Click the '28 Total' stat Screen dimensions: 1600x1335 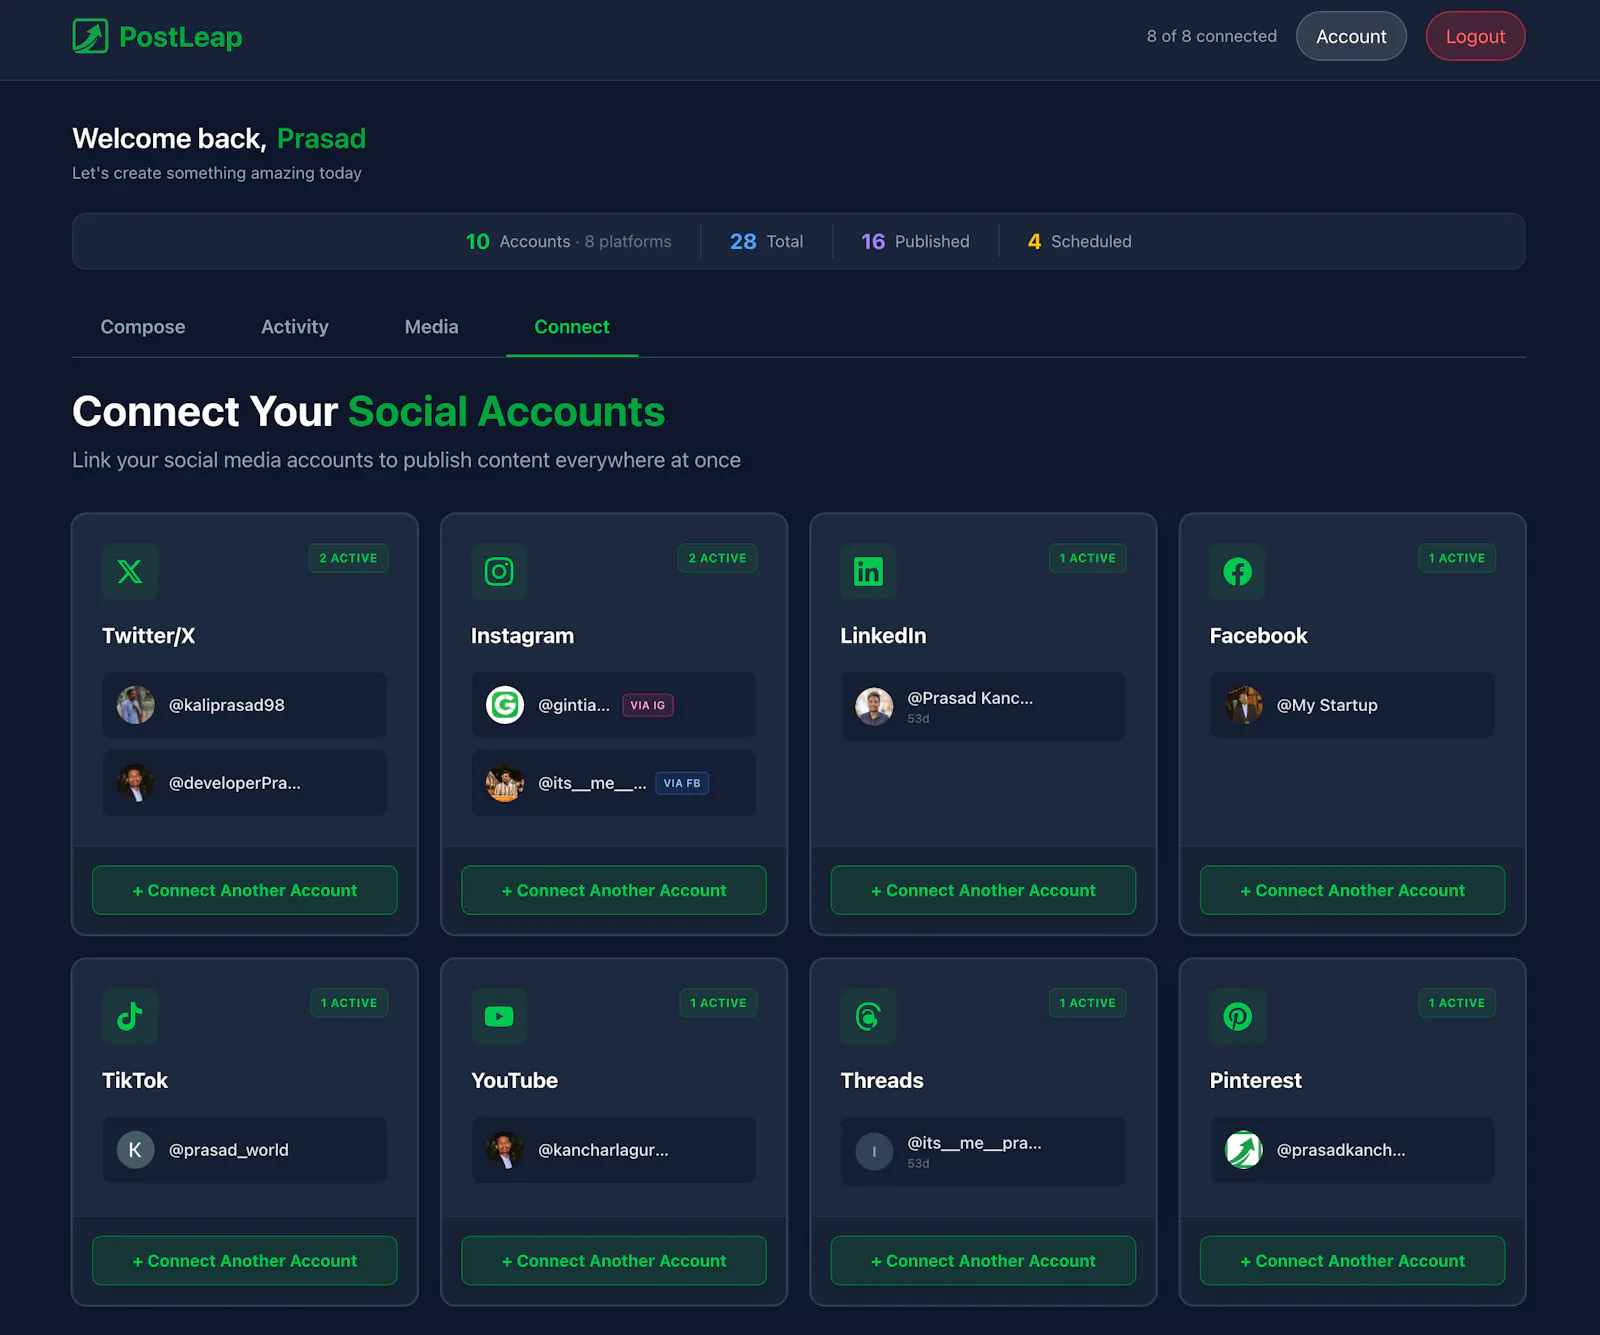[x=767, y=241]
